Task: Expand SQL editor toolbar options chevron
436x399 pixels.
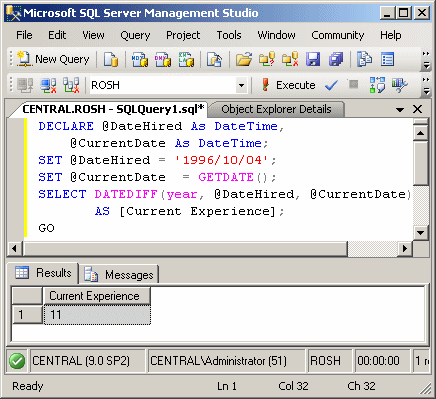Action: click(426, 85)
